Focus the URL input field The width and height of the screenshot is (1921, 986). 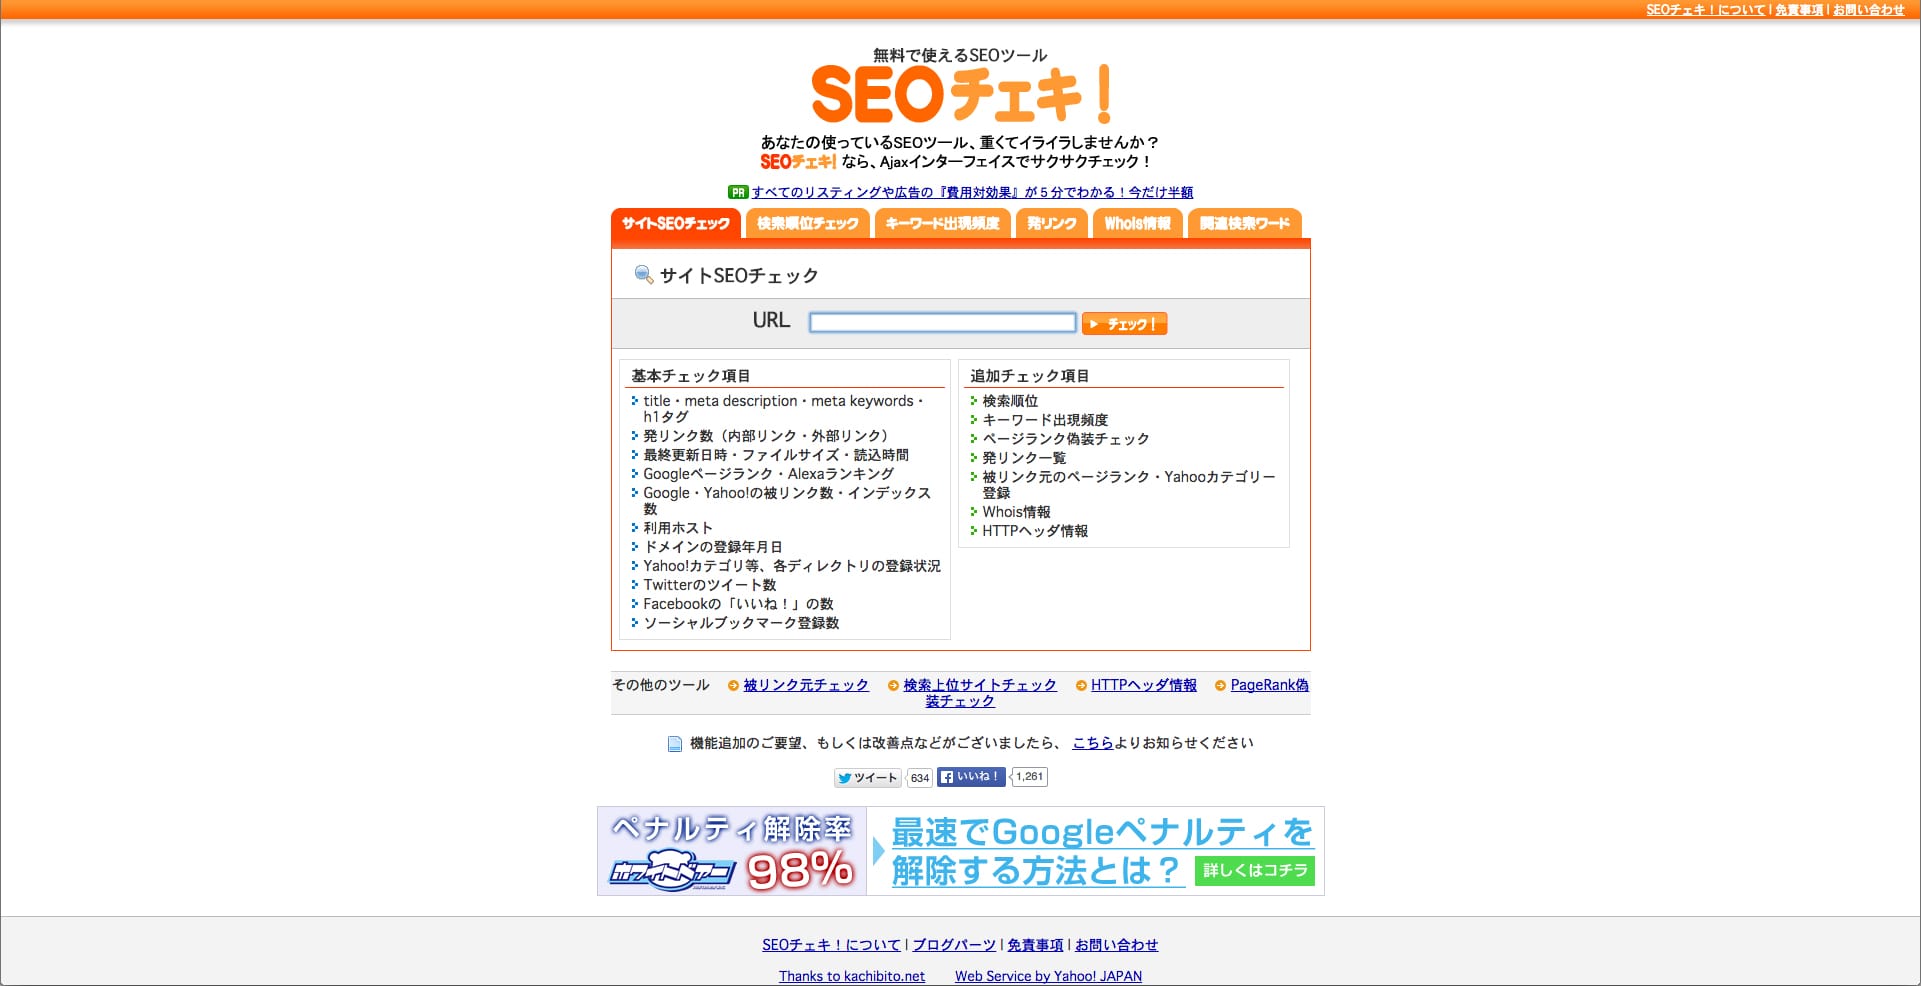pos(943,322)
